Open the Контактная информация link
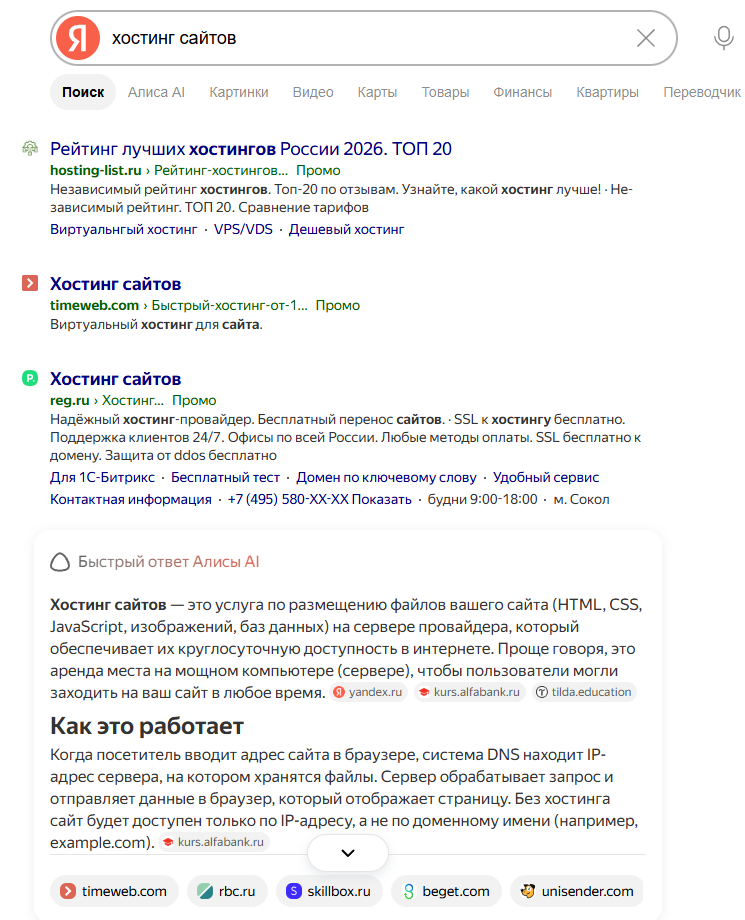 point(130,499)
